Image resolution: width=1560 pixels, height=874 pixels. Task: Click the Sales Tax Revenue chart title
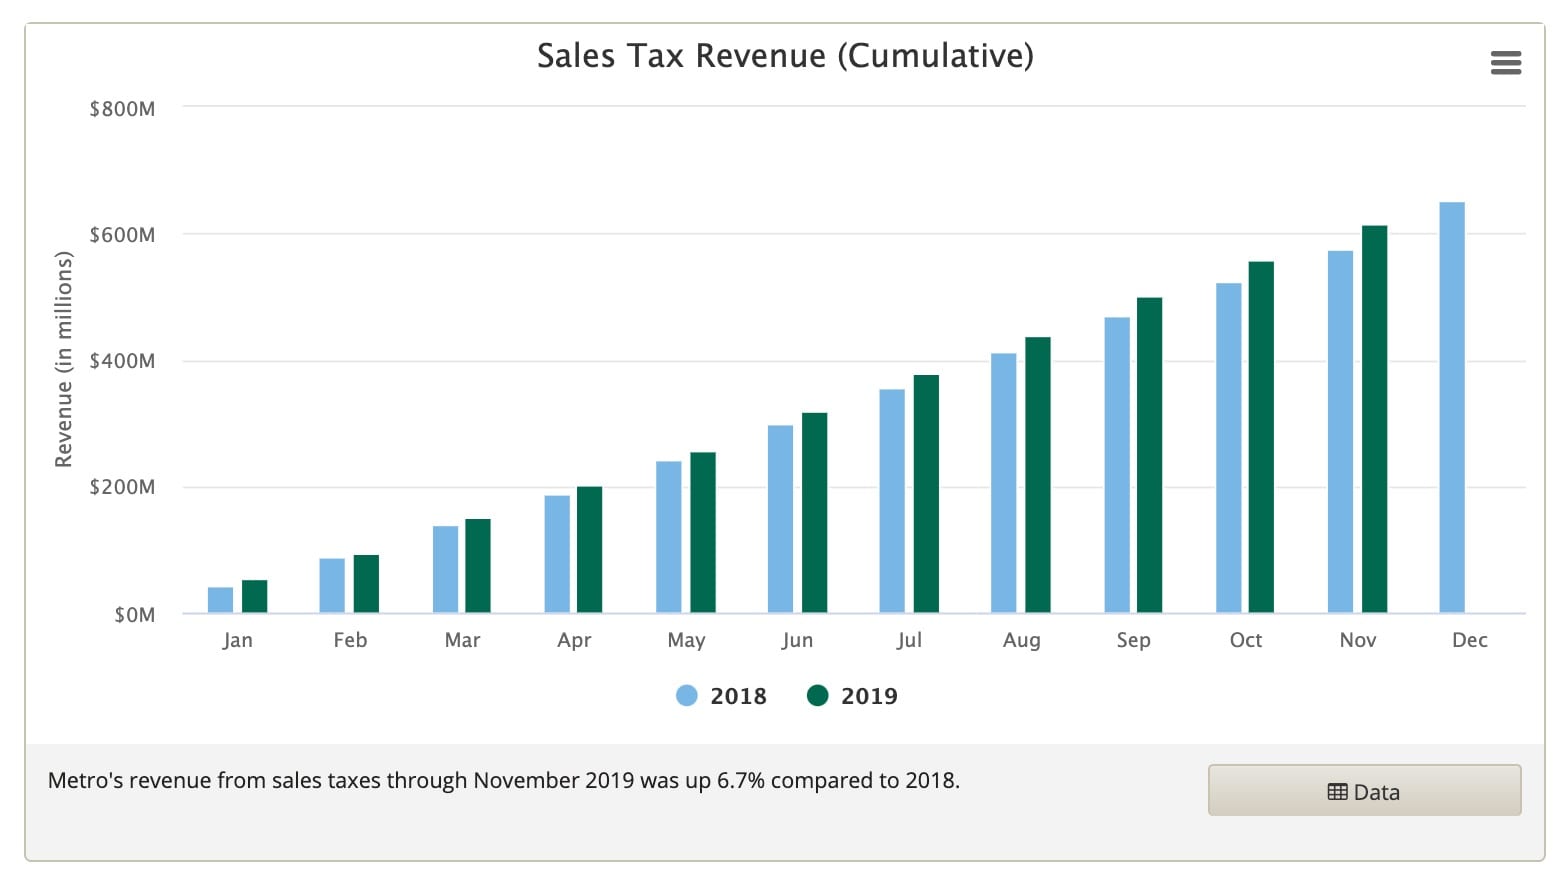coord(785,56)
